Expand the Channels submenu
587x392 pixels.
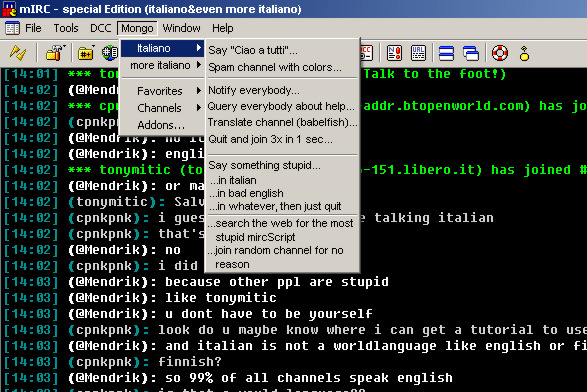(162, 108)
